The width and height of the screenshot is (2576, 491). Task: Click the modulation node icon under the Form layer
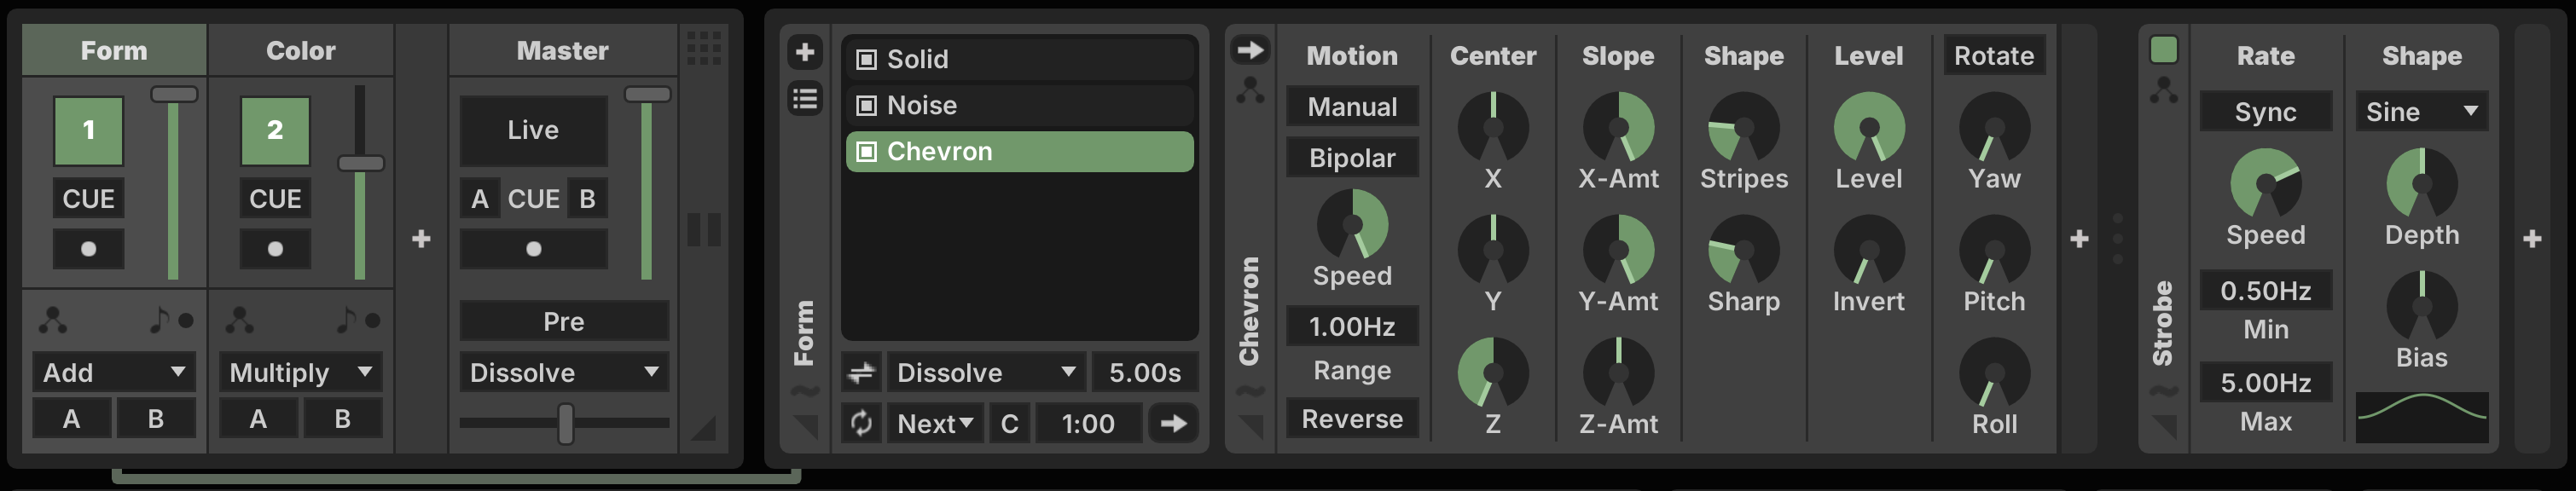coord(53,320)
